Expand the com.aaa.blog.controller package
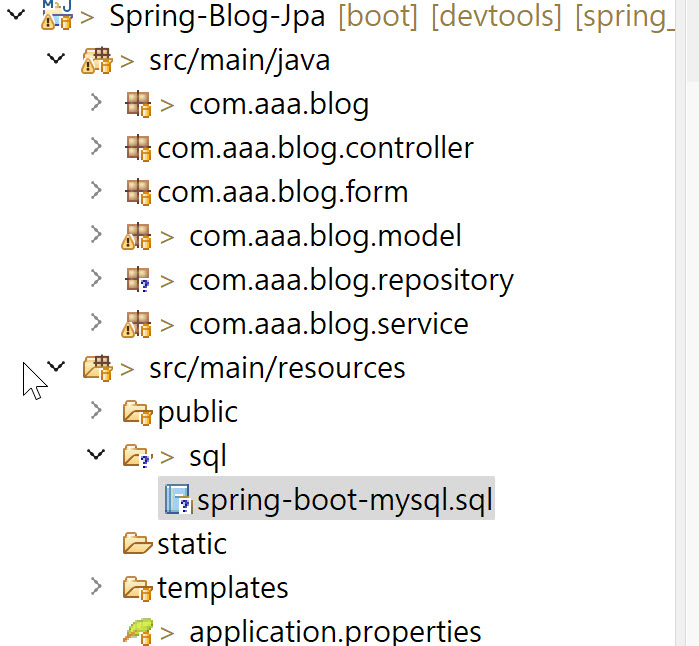699x646 pixels. [96, 146]
